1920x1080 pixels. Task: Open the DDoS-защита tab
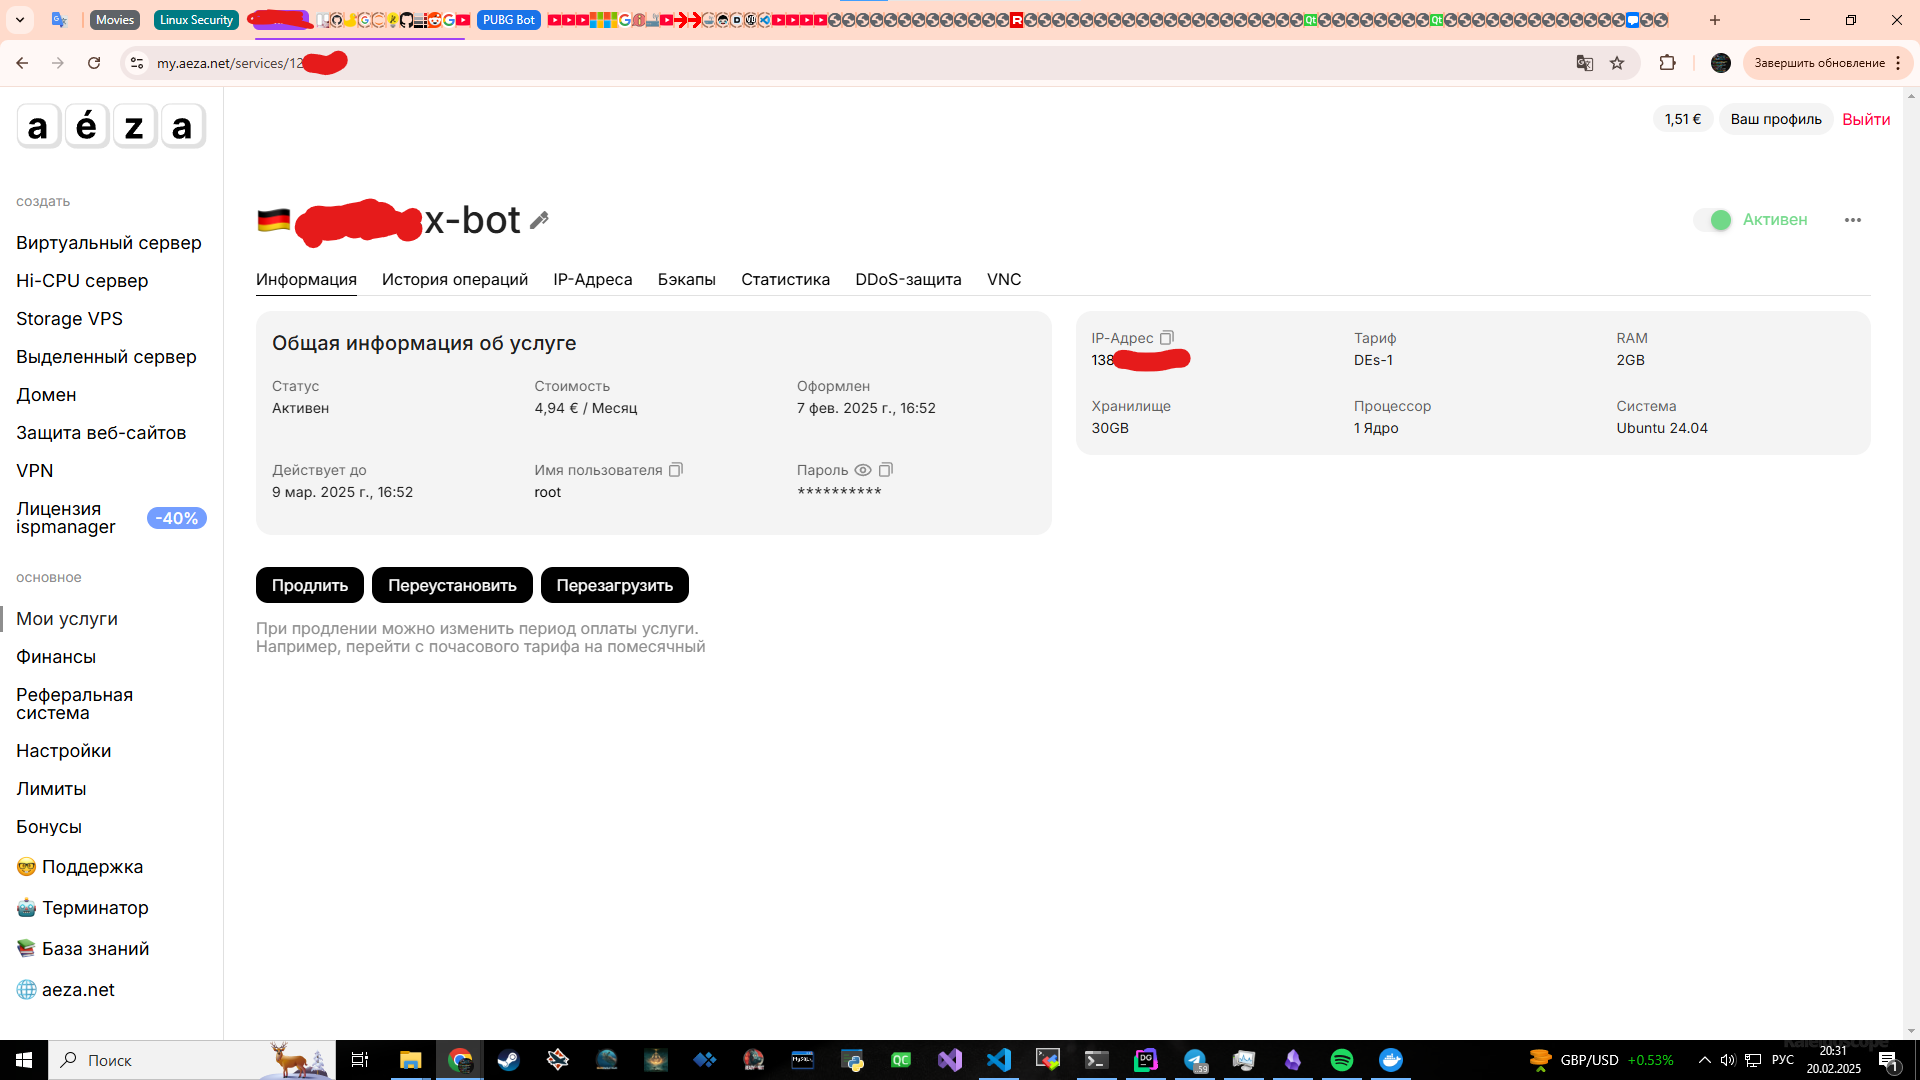[908, 279]
